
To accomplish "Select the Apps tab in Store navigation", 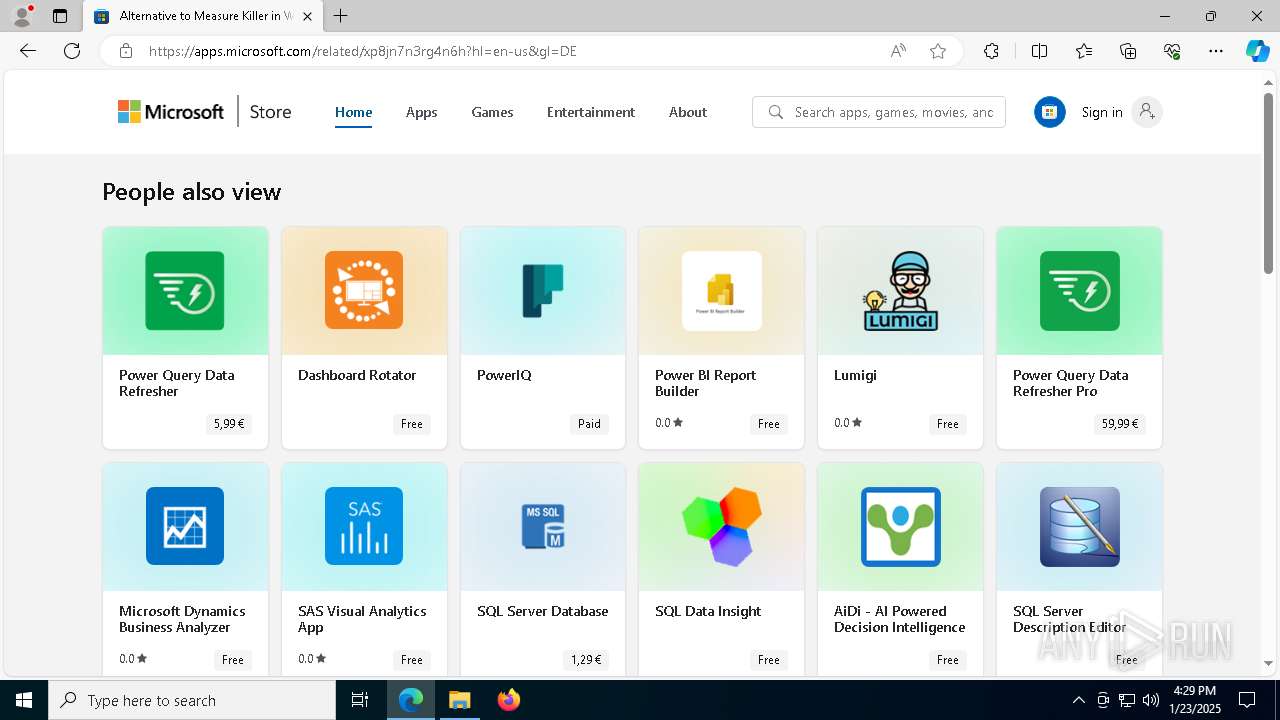I will 421,112.
